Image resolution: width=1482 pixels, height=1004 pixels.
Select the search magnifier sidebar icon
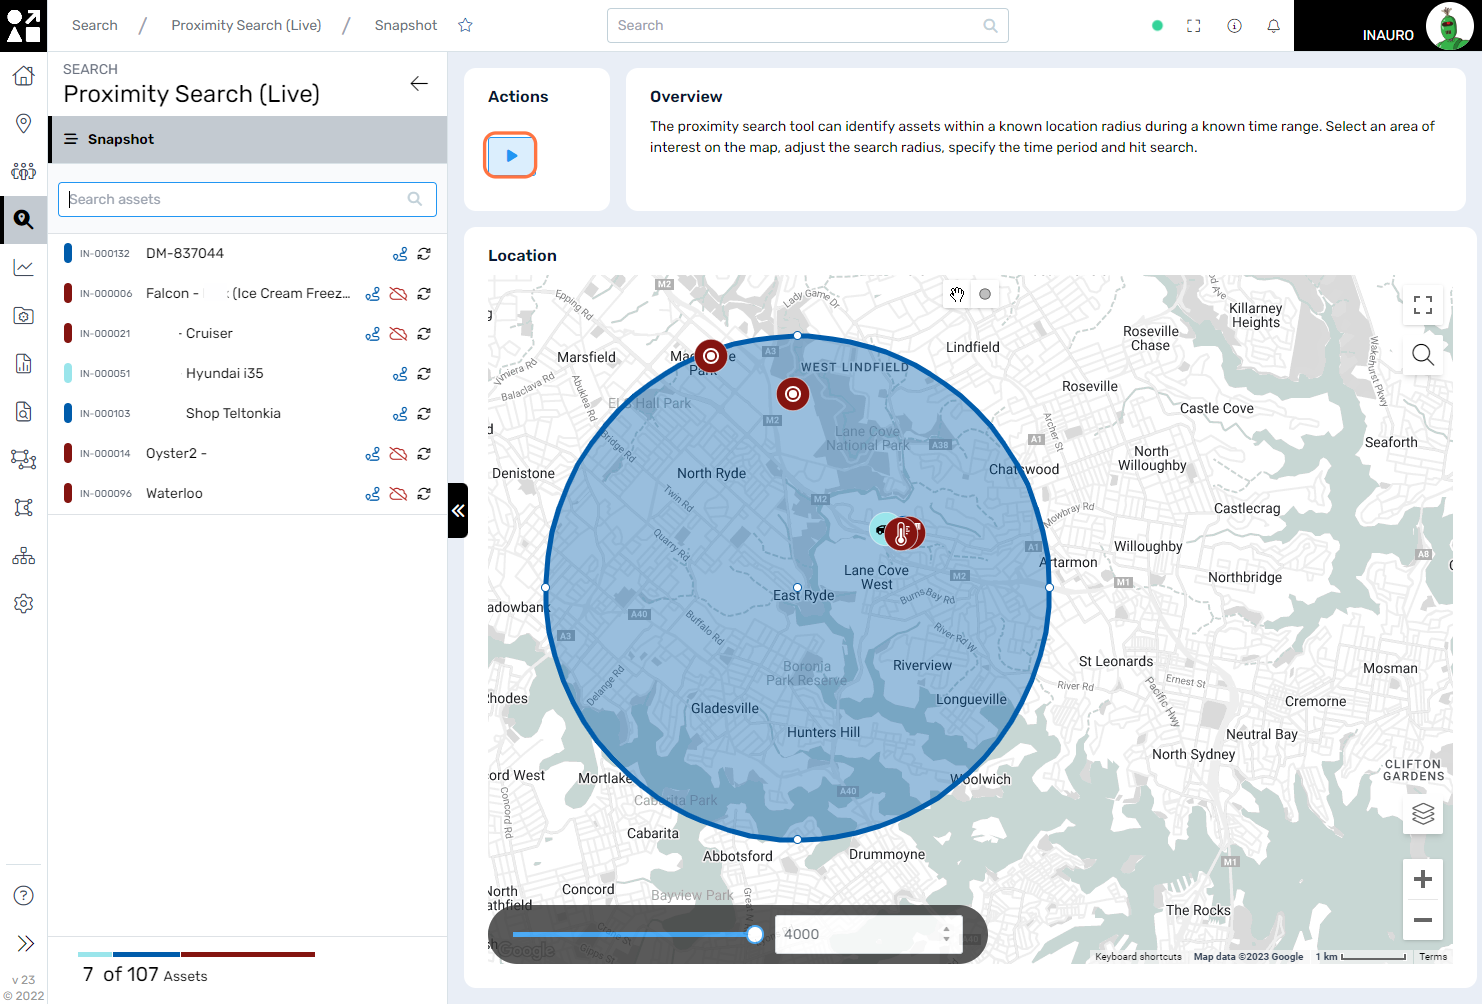(23, 220)
